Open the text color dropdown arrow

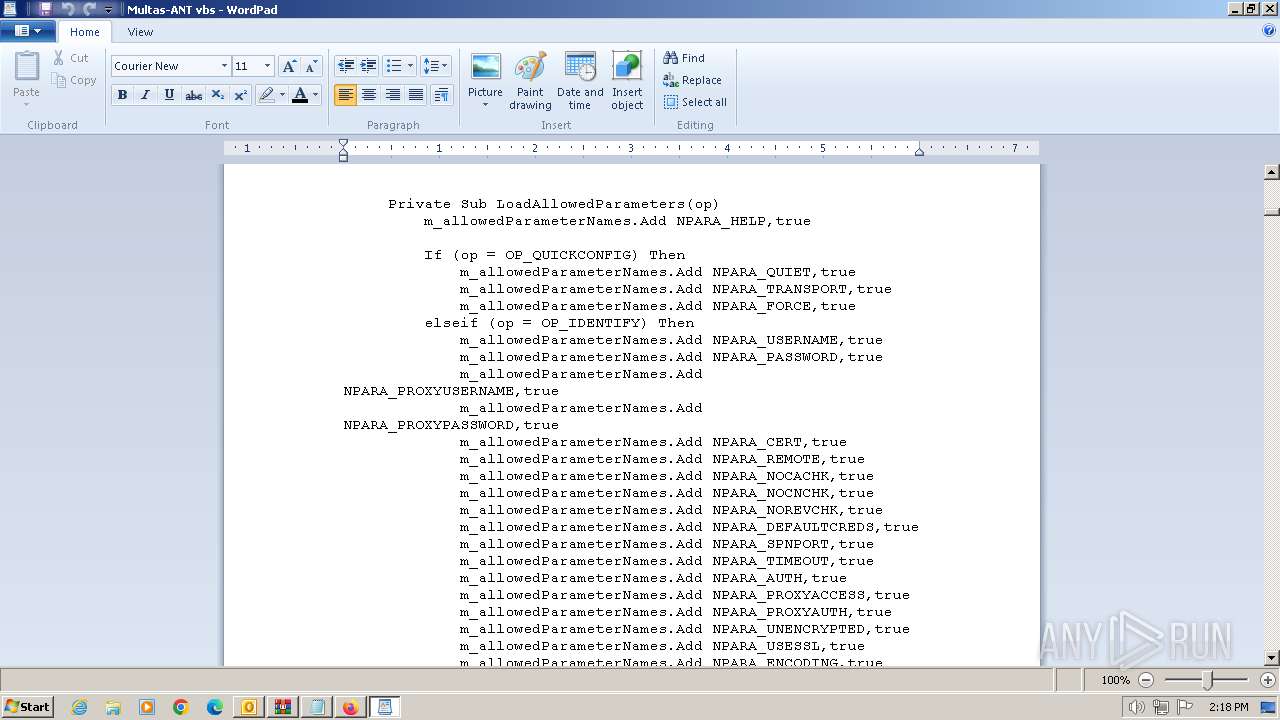coord(316,95)
